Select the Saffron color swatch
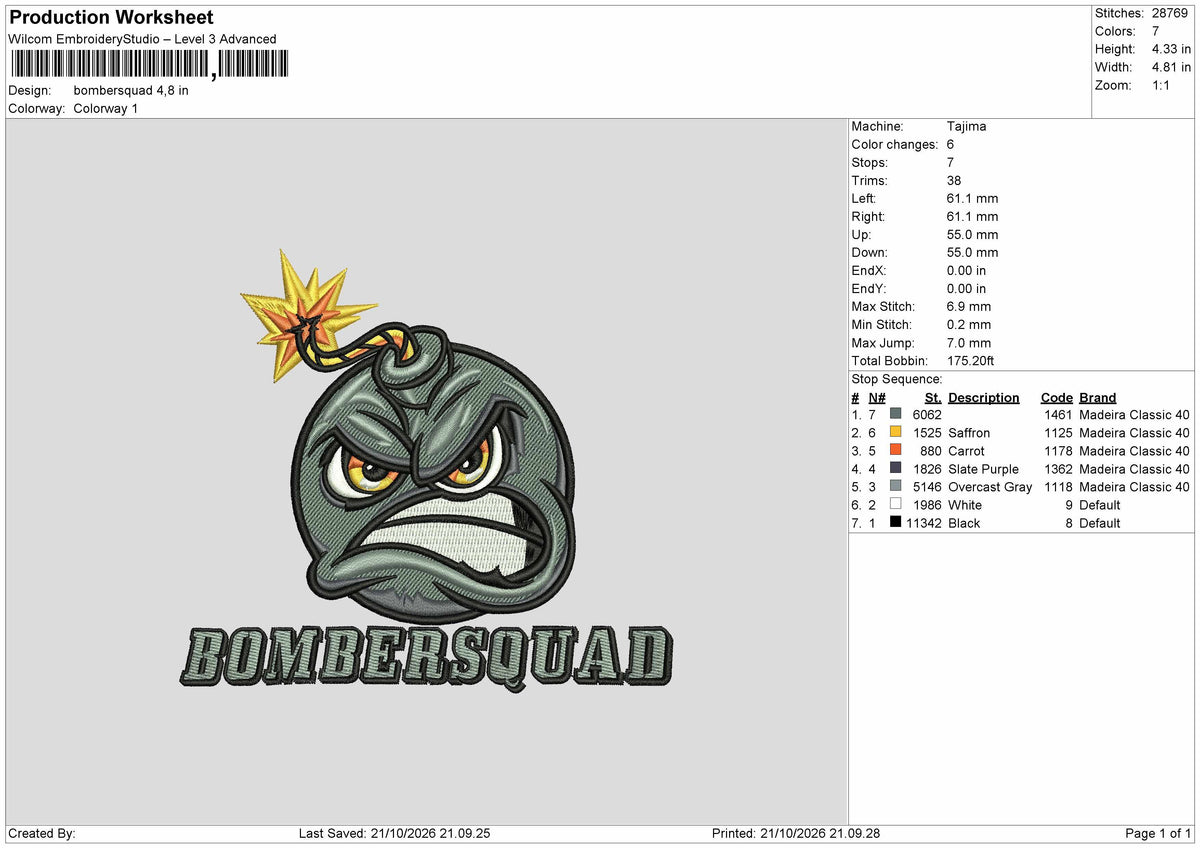 coord(896,432)
